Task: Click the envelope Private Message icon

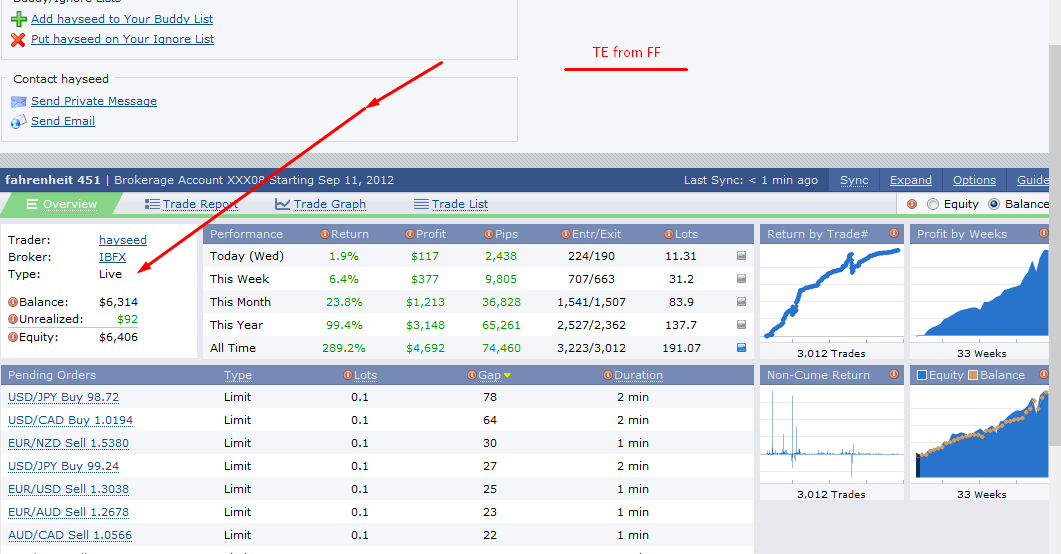Action: click(x=18, y=102)
